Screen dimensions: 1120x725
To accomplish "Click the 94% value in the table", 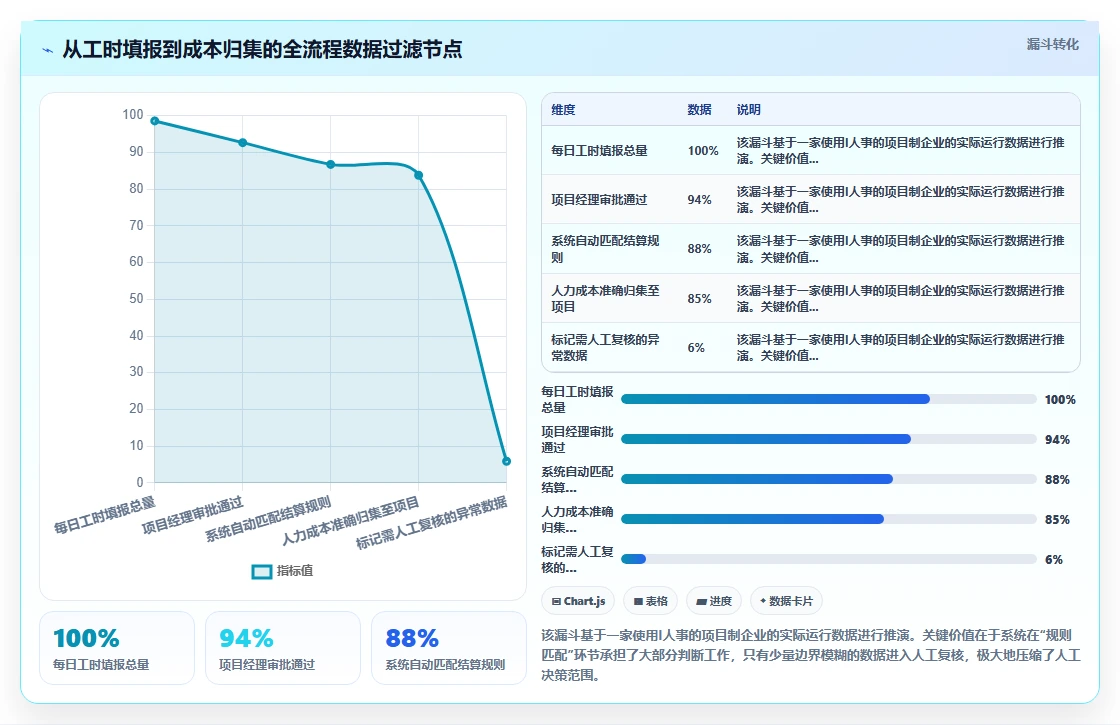I will tap(699, 200).
